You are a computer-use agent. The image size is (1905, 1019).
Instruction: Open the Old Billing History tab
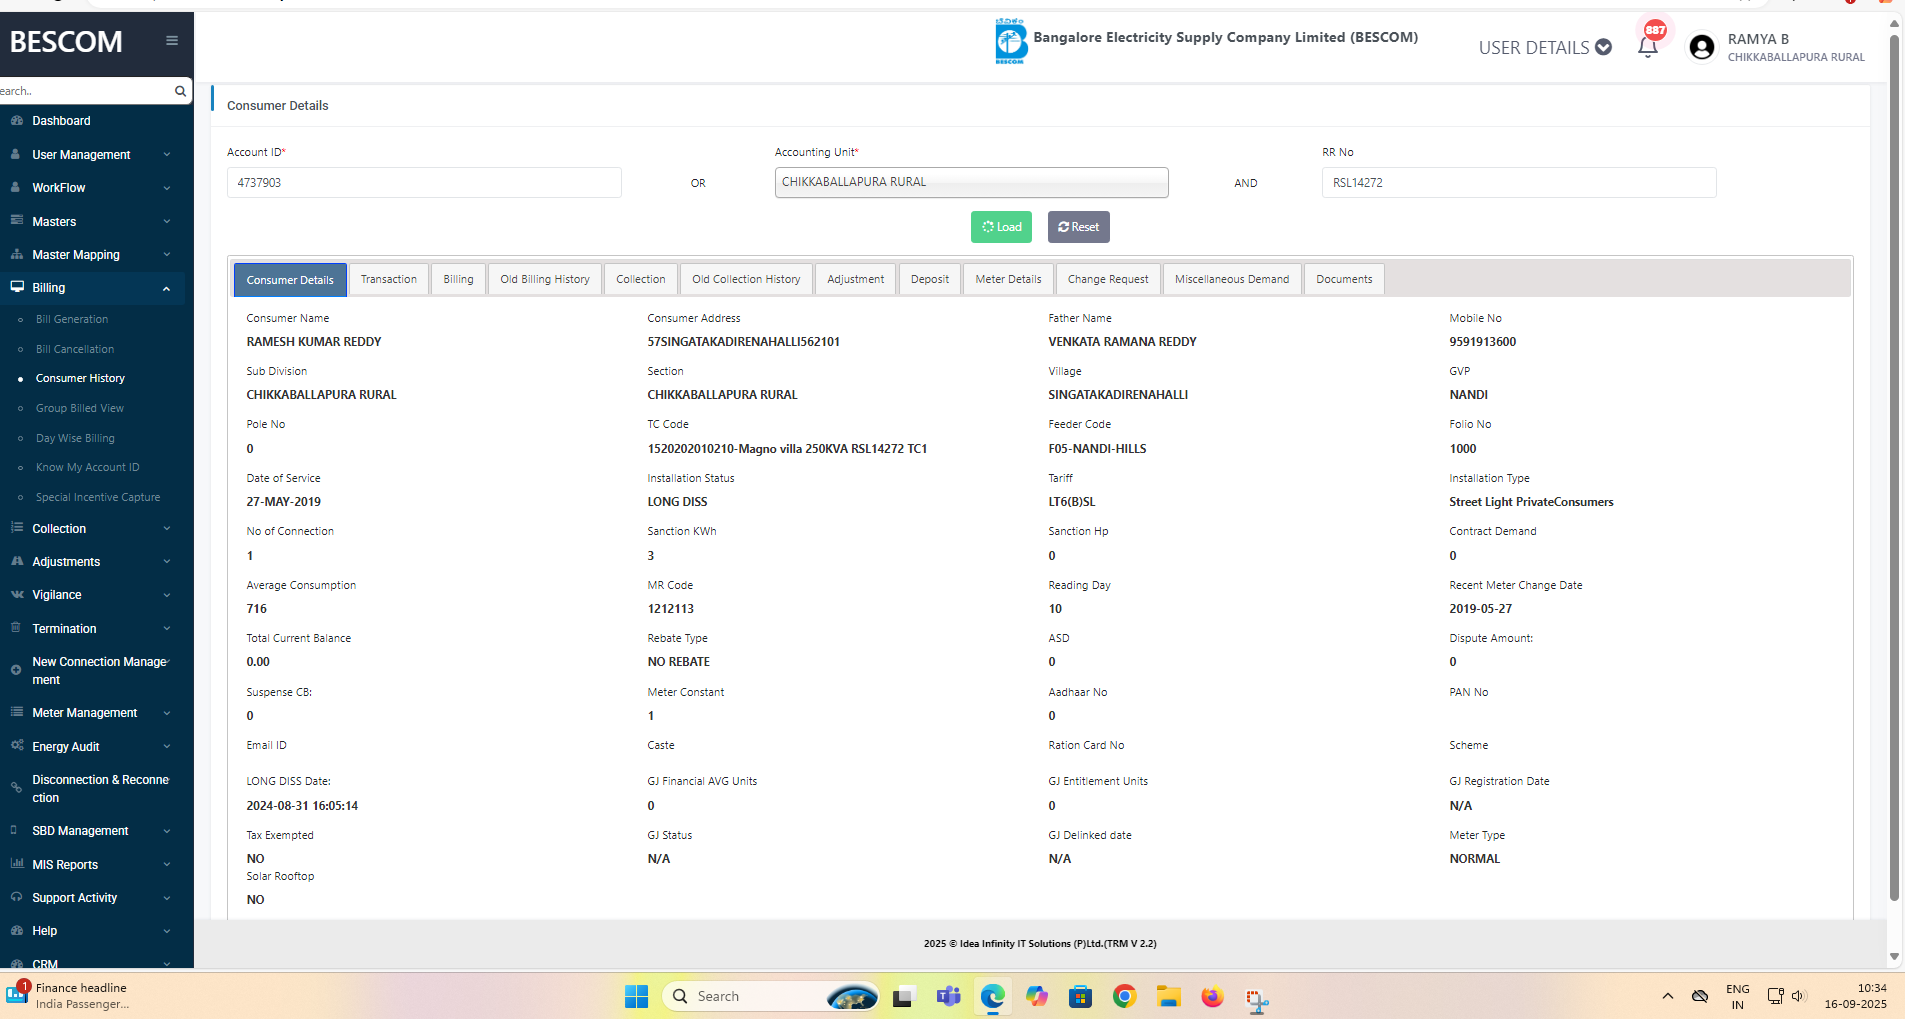(x=545, y=279)
